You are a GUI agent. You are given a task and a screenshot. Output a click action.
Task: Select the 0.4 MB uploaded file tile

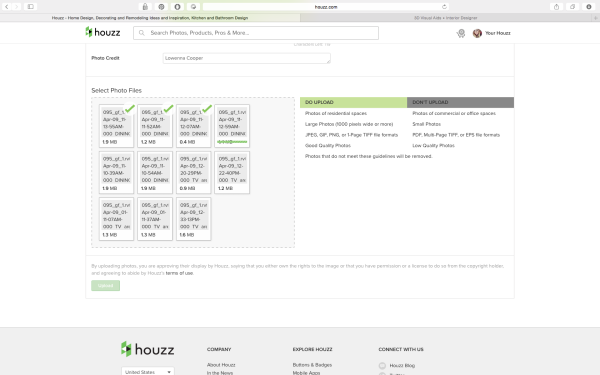(194, 126)
